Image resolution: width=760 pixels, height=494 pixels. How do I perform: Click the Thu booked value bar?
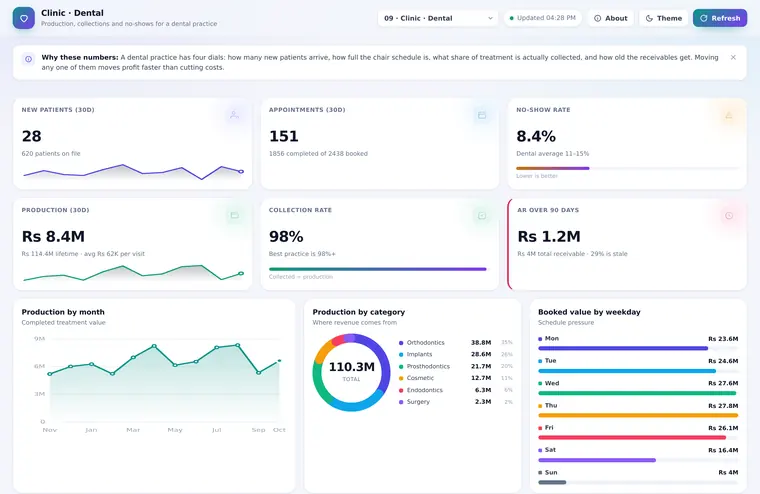[x=638, y=415]
